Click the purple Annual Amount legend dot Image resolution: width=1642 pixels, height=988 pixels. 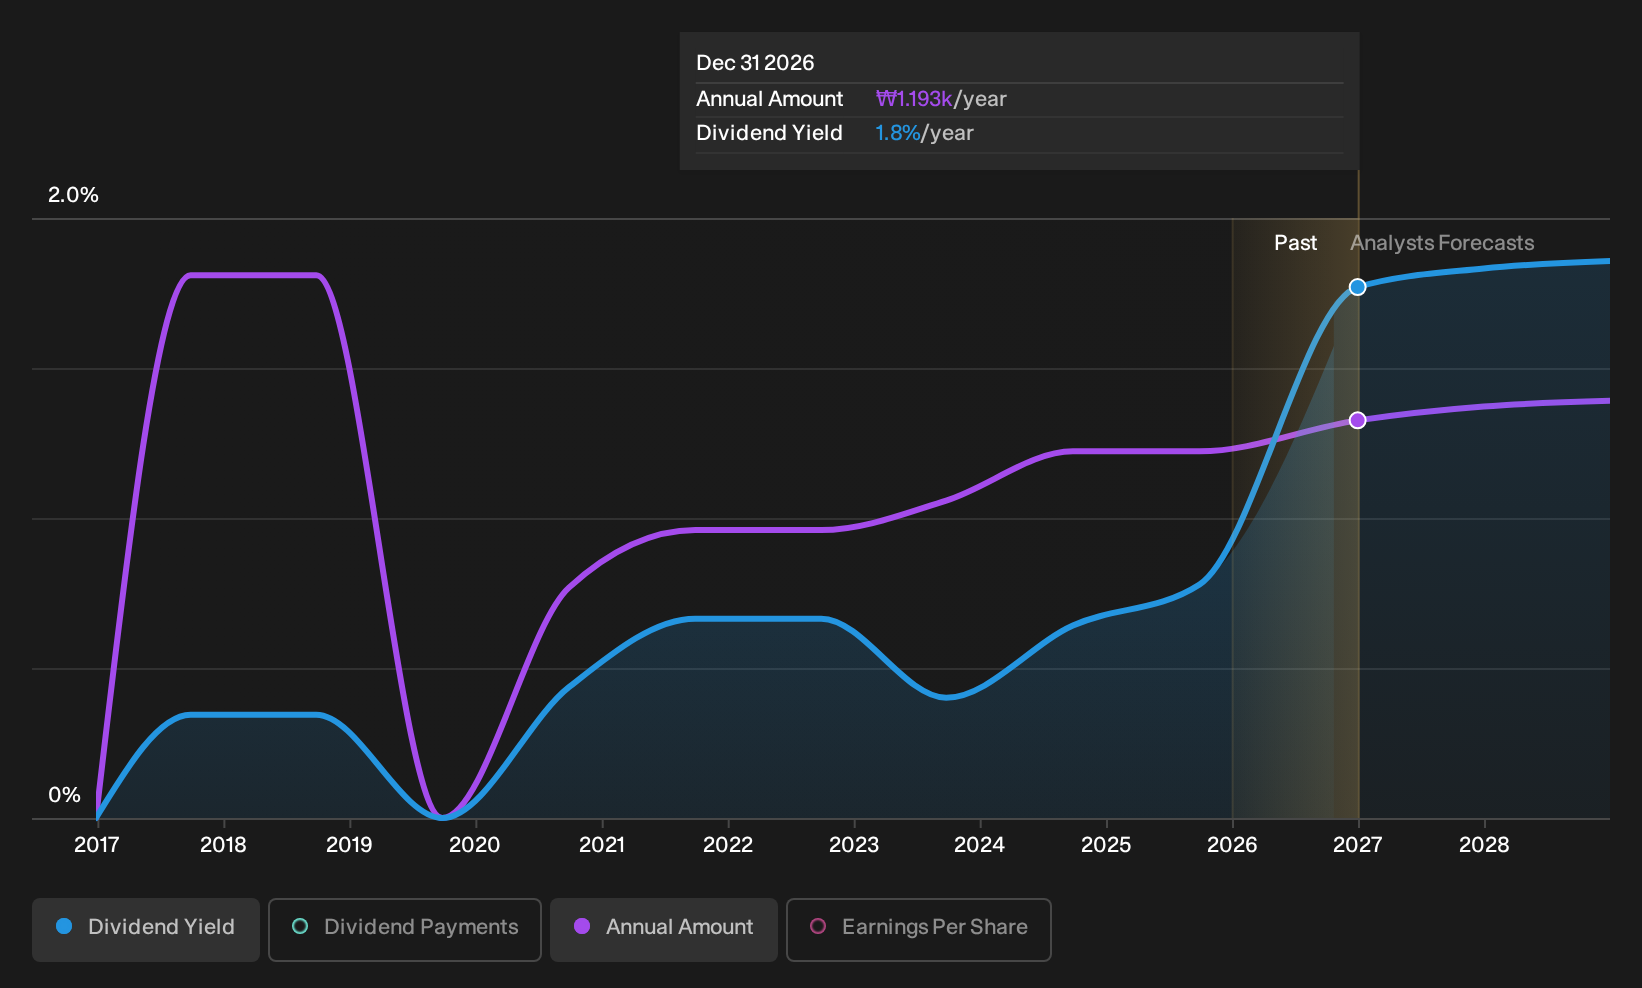point(582,926)
